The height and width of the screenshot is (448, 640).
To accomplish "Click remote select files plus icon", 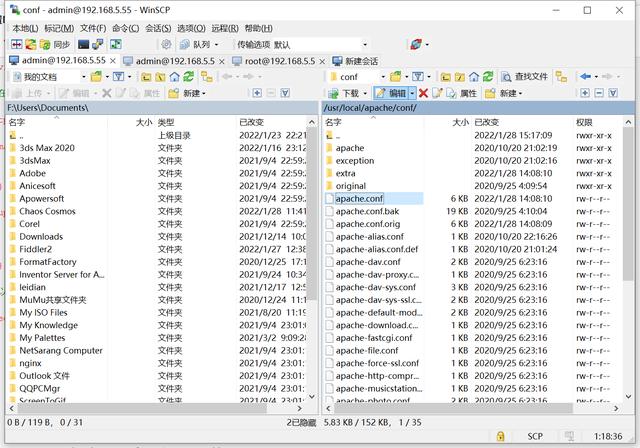I will point(585,93).
